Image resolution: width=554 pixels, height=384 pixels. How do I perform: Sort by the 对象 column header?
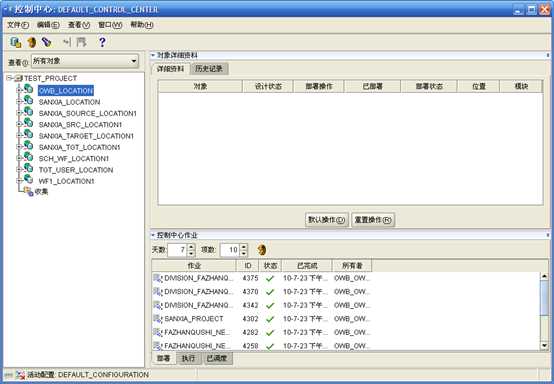point(200,86)
